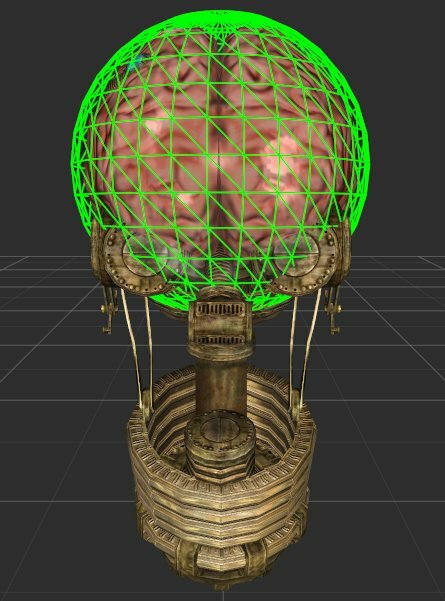Click the small blue marker on the wireframe
Viewport: 445px width, 601px height.
click(136, 62)
